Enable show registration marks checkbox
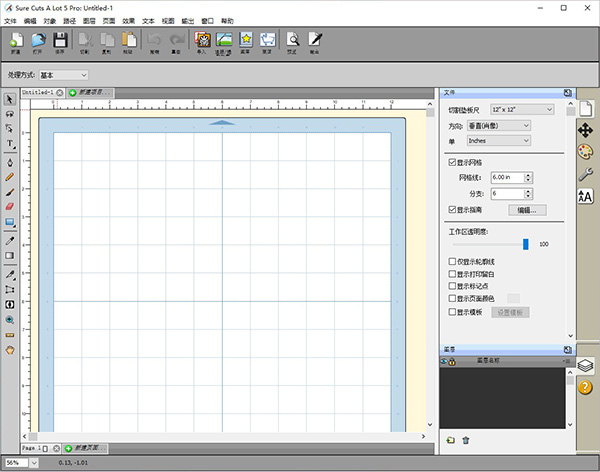Image resolution: width=600 pixels, height=472 pixels. click(x=452, y=286)
